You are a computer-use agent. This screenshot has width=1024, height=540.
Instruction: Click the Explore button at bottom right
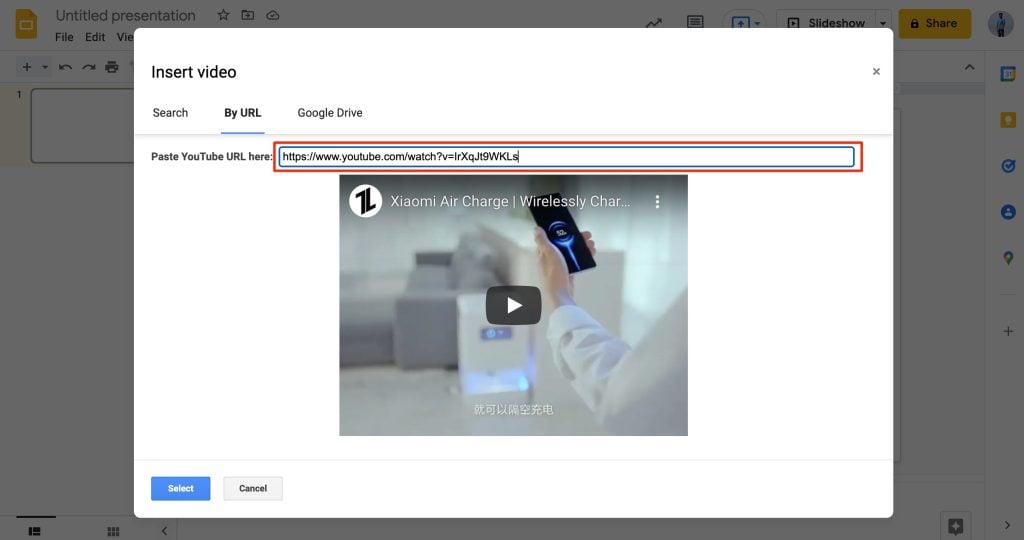[955, 526]
